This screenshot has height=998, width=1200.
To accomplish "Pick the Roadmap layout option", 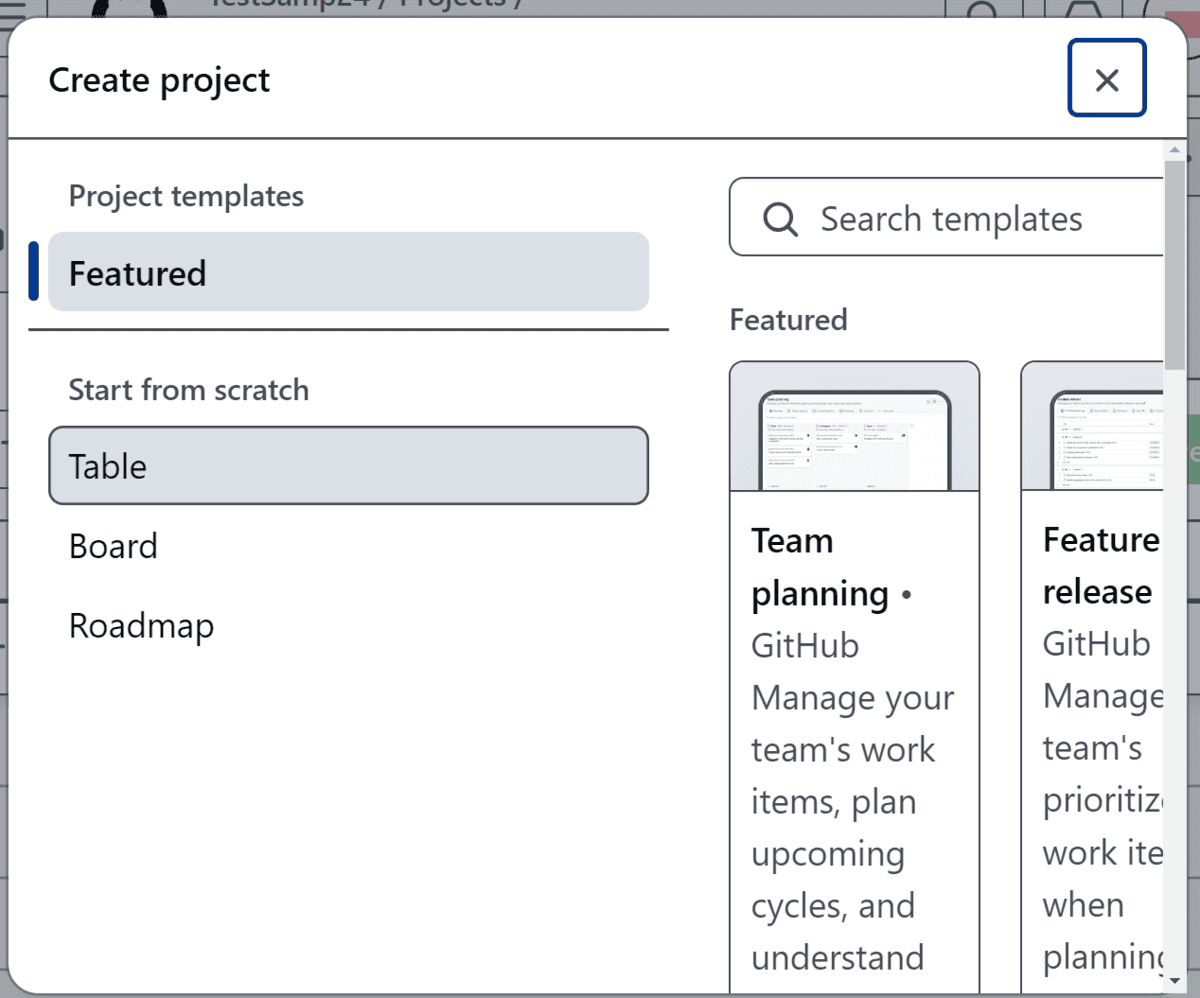I will coord(141,626).
